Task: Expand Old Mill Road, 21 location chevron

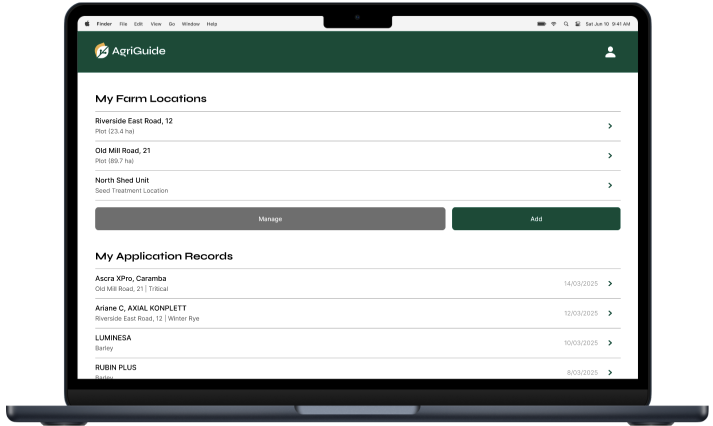Action: click(x=610, y=156)
